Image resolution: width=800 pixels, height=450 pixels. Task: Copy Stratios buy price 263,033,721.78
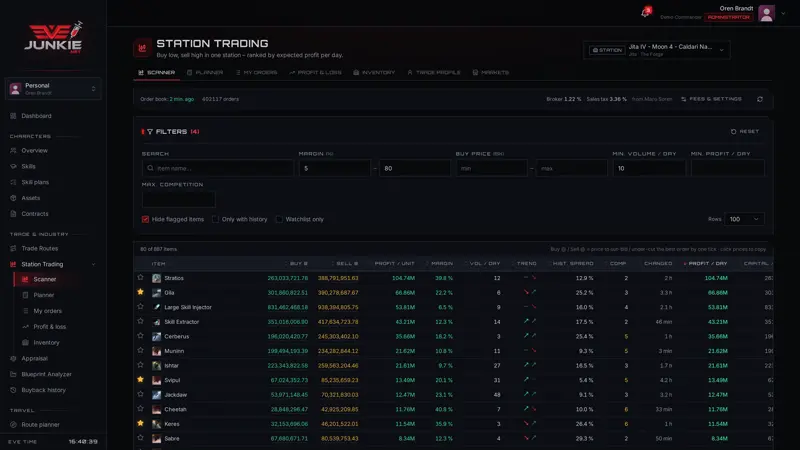pos(288,278)
